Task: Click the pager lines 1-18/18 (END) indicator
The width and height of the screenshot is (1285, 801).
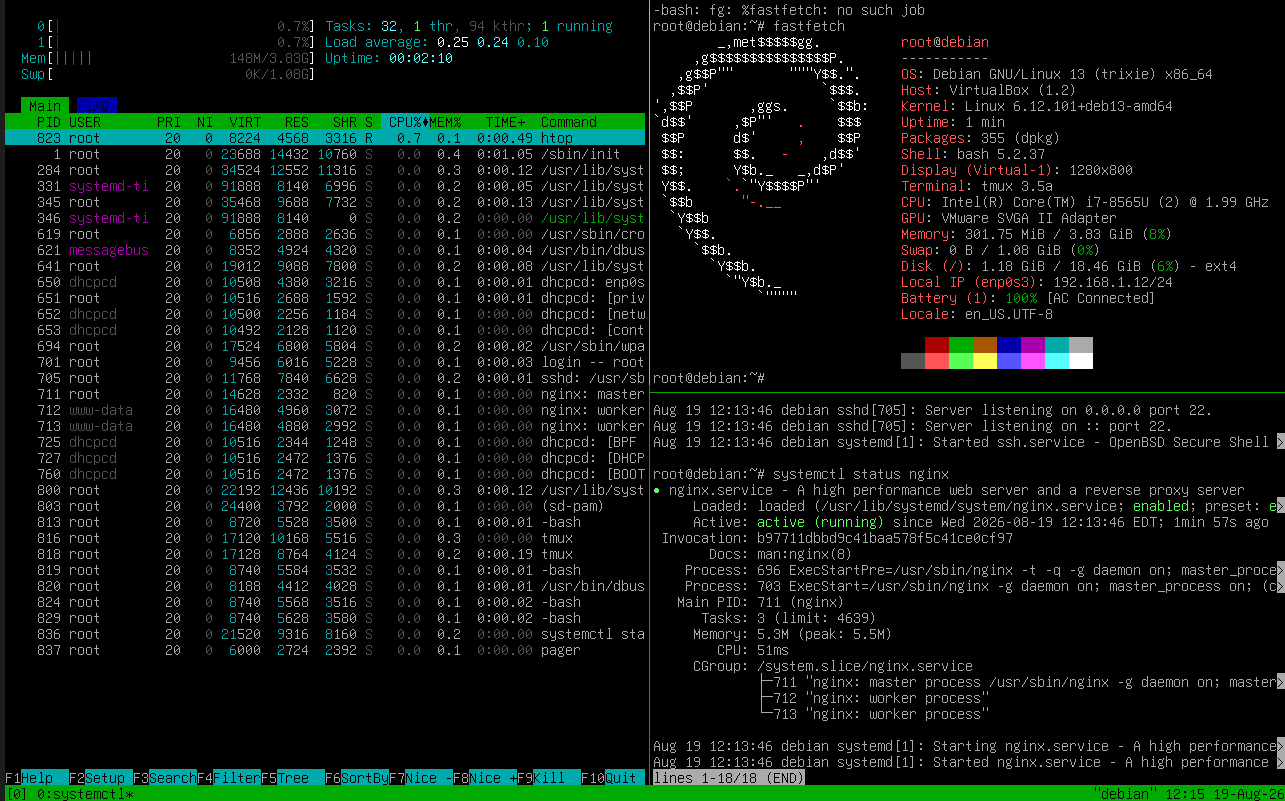Action: coord(729,778)
